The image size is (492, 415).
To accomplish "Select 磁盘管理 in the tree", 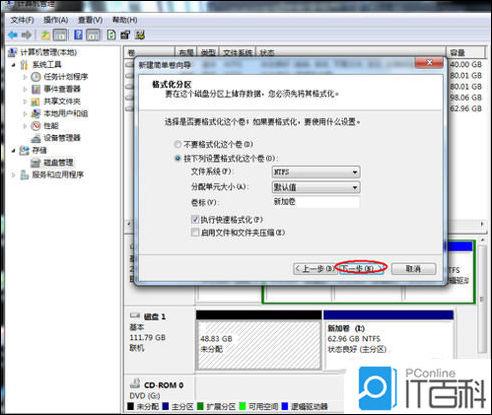I will pyautogui.click(x=58, y=163).
